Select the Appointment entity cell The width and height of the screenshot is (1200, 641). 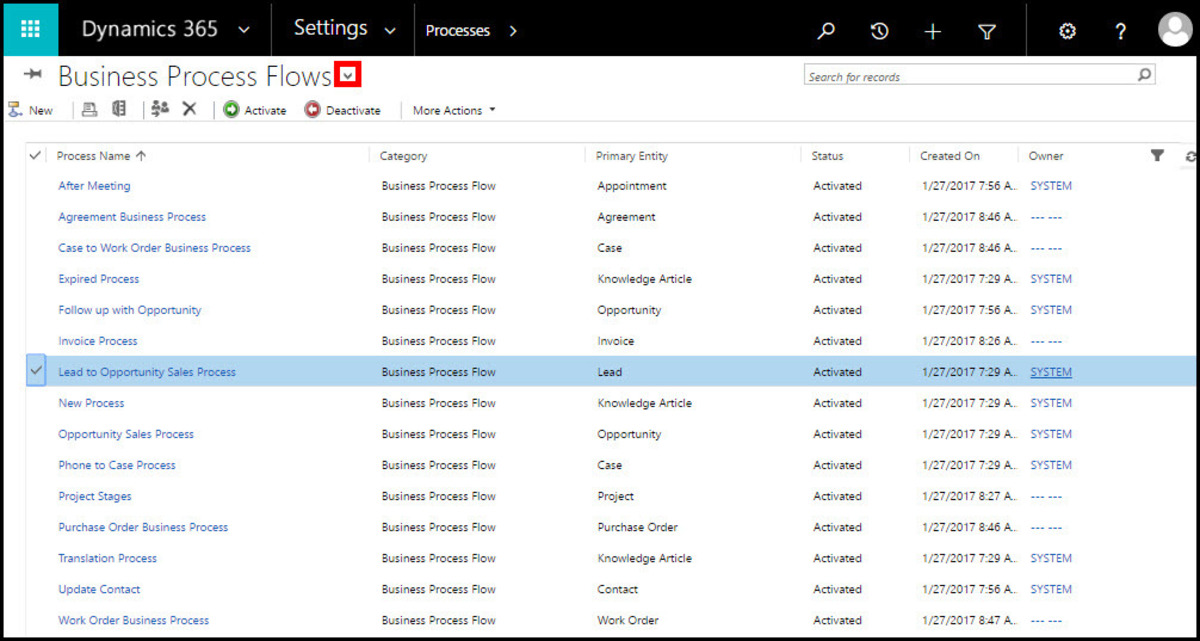click(632, 186)
